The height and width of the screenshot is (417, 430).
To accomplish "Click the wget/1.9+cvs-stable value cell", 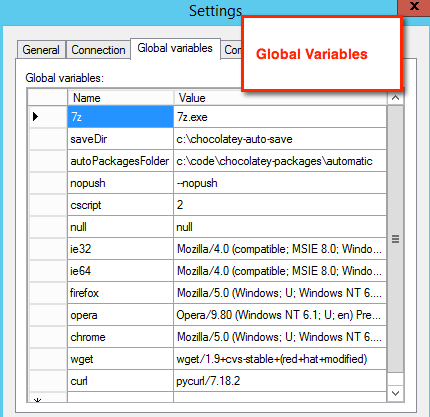I will tap(280, 359).
